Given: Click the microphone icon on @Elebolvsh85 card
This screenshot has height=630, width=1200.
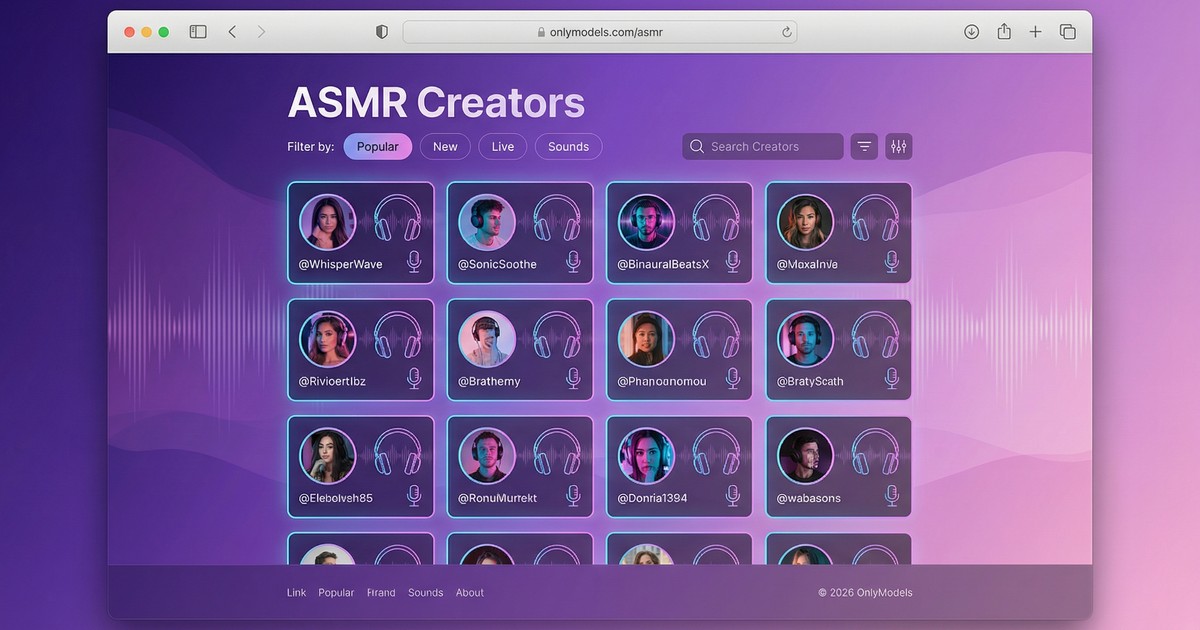Looking at the screenshot, I should tap(414, 495).
